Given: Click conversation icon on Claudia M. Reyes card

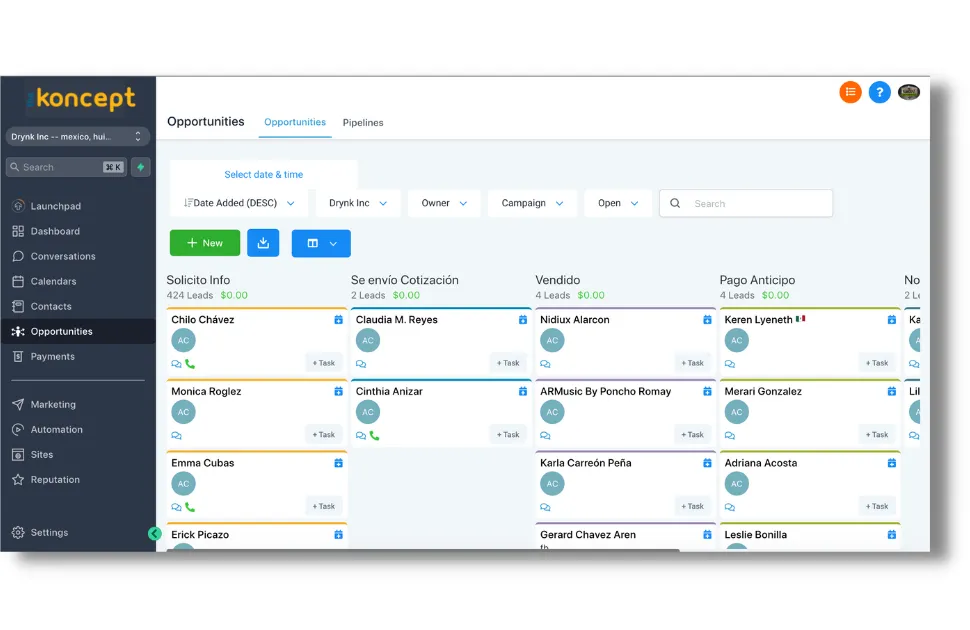Looking at the screenshot, I should click(x=361, y=364).
